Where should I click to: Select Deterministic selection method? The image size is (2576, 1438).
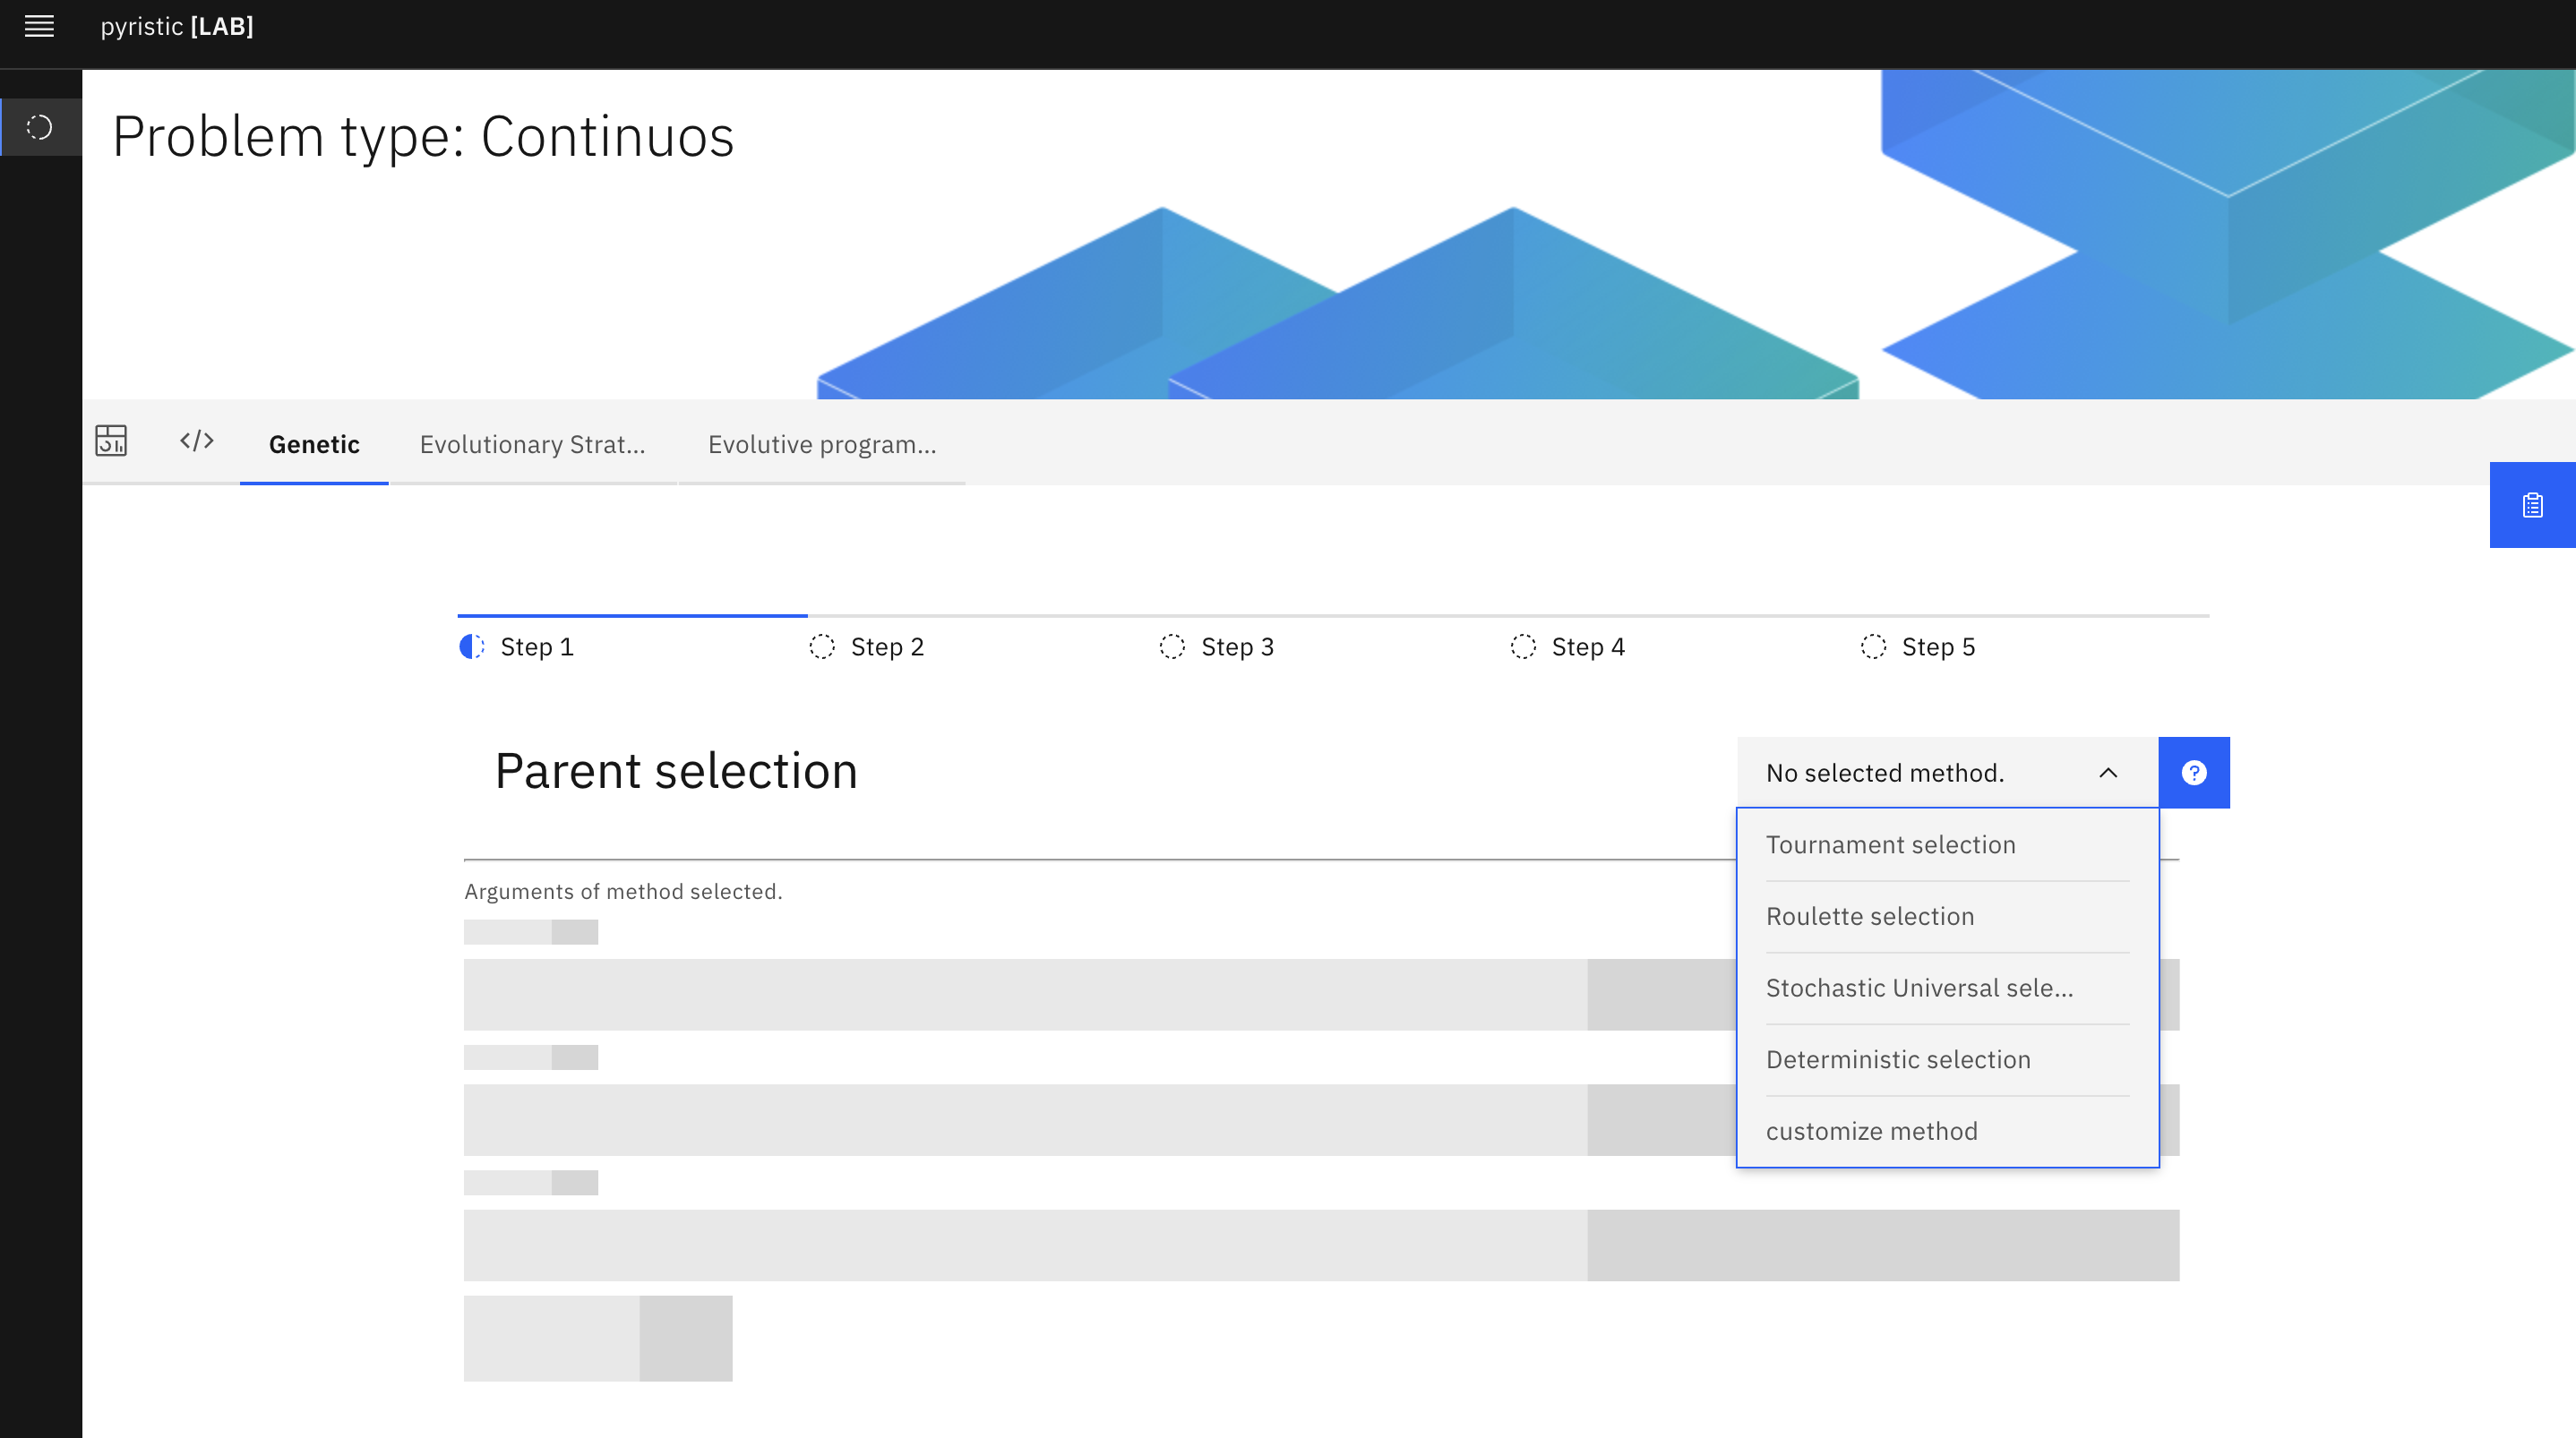tap(1898, 1057)
